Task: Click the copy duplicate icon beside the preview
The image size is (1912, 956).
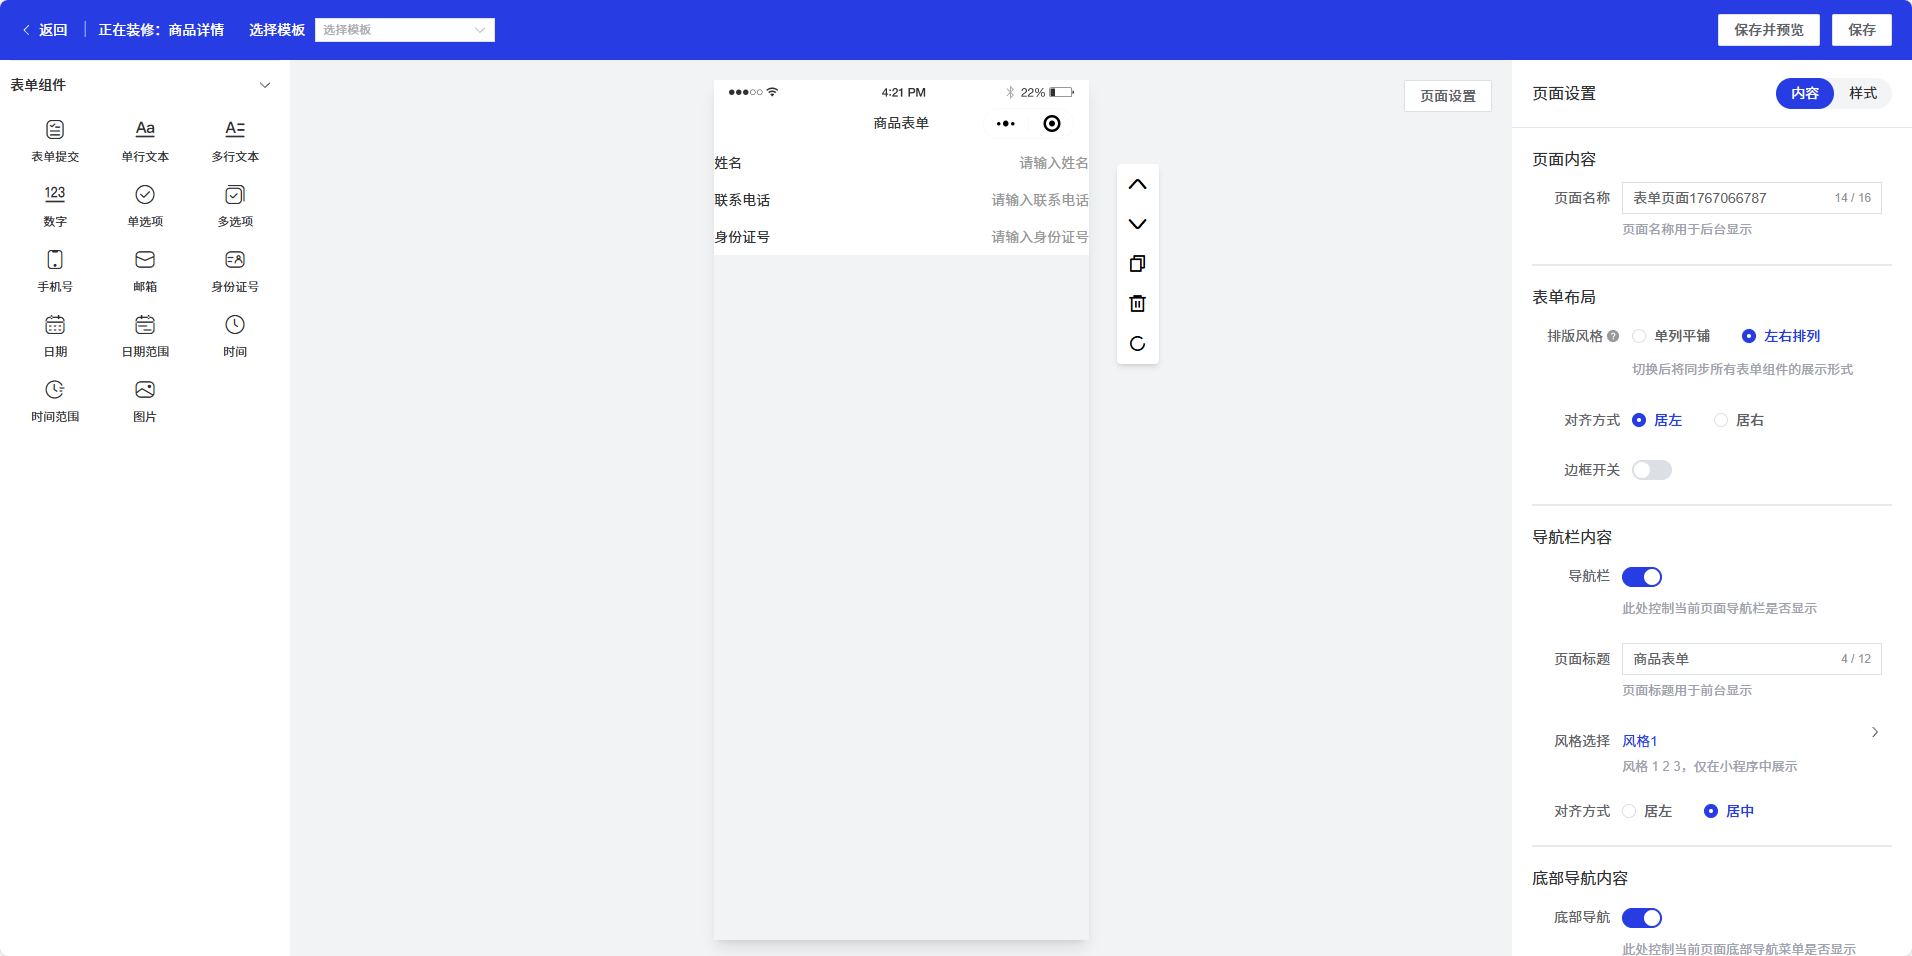Action: point(1137,264)
